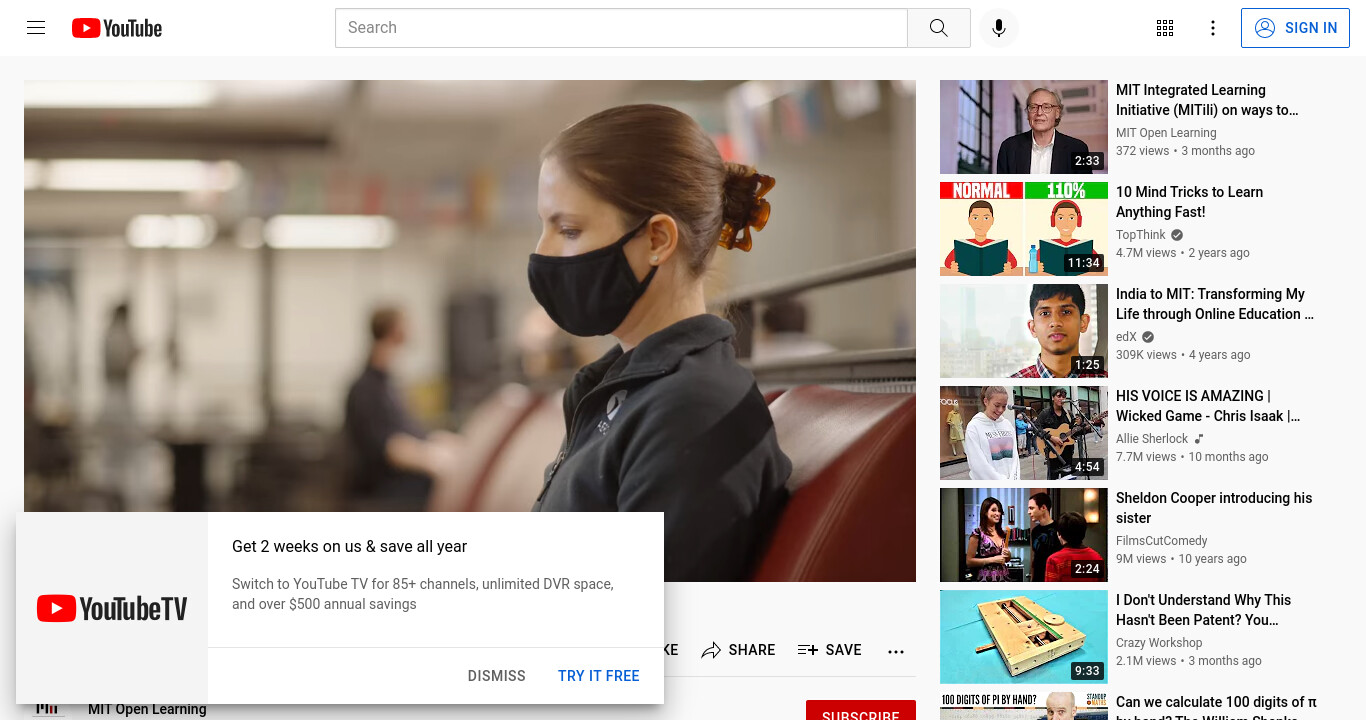Click the magnifier search button
This screenshot has height=720, width=1366.
tap(938, 28)
